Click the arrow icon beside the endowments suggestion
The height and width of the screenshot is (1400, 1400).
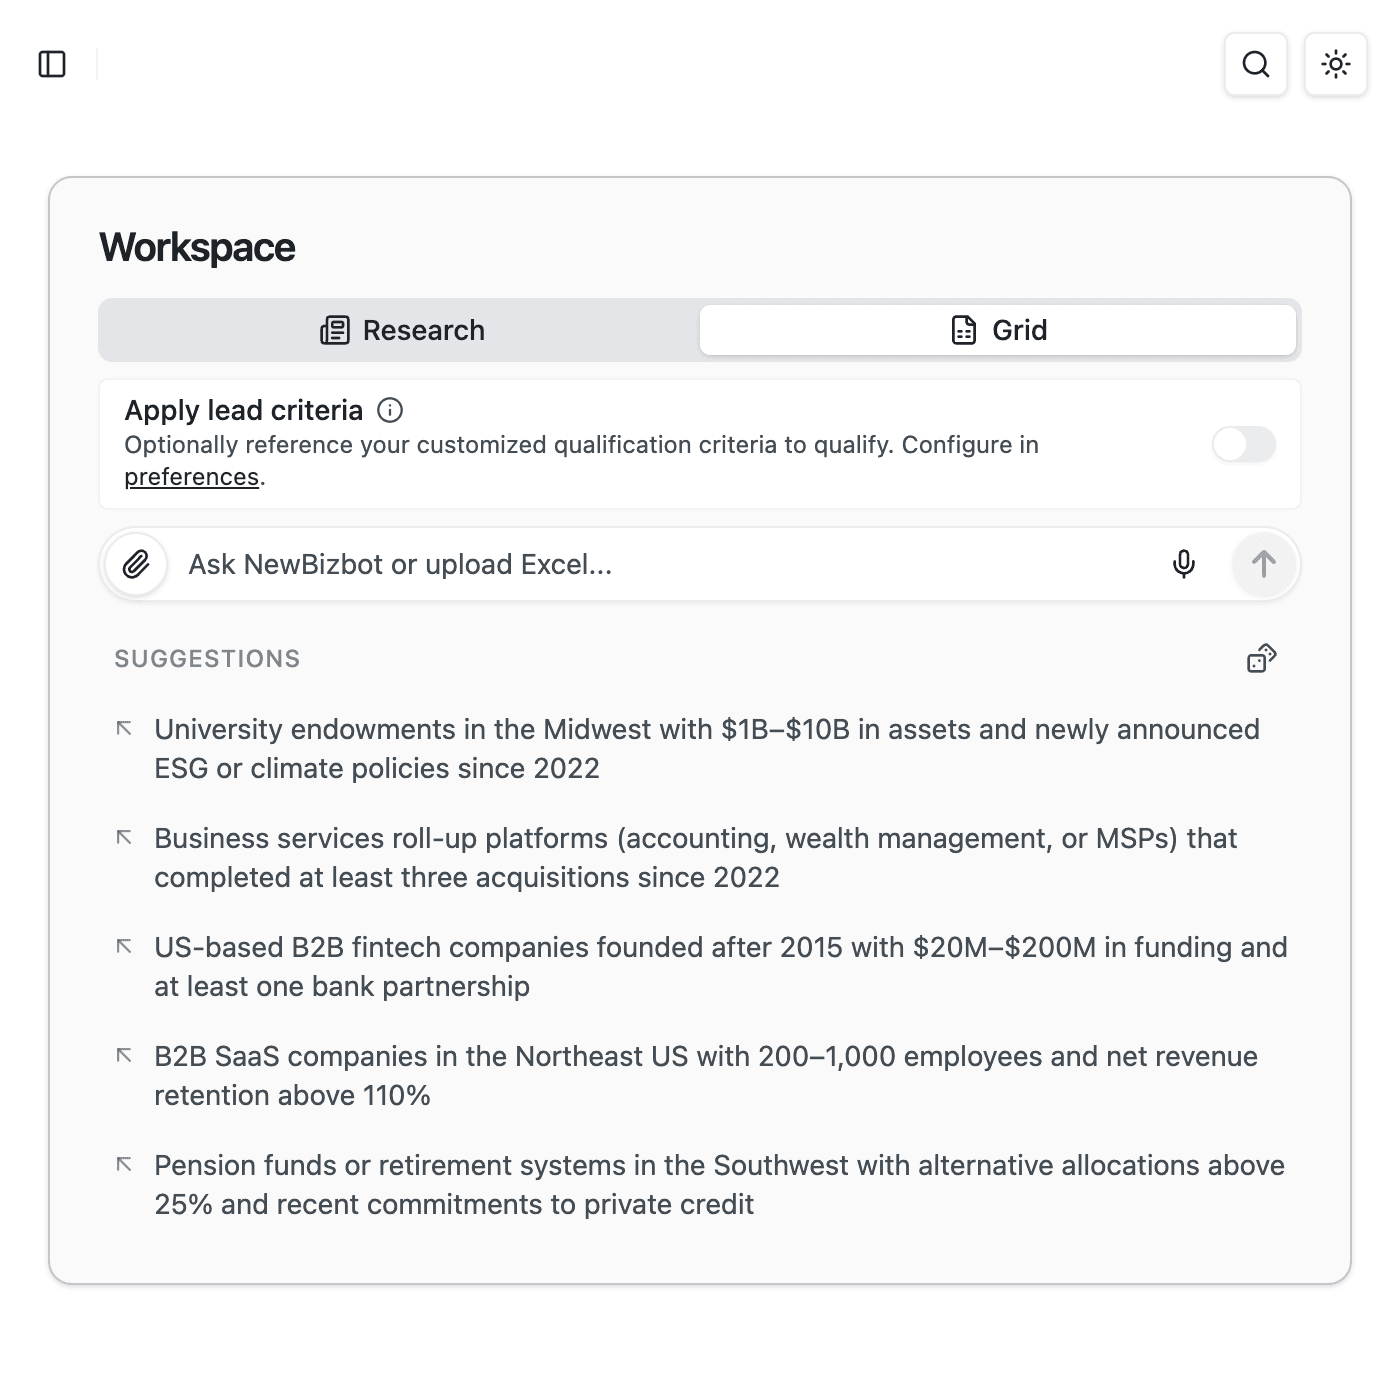124,729
